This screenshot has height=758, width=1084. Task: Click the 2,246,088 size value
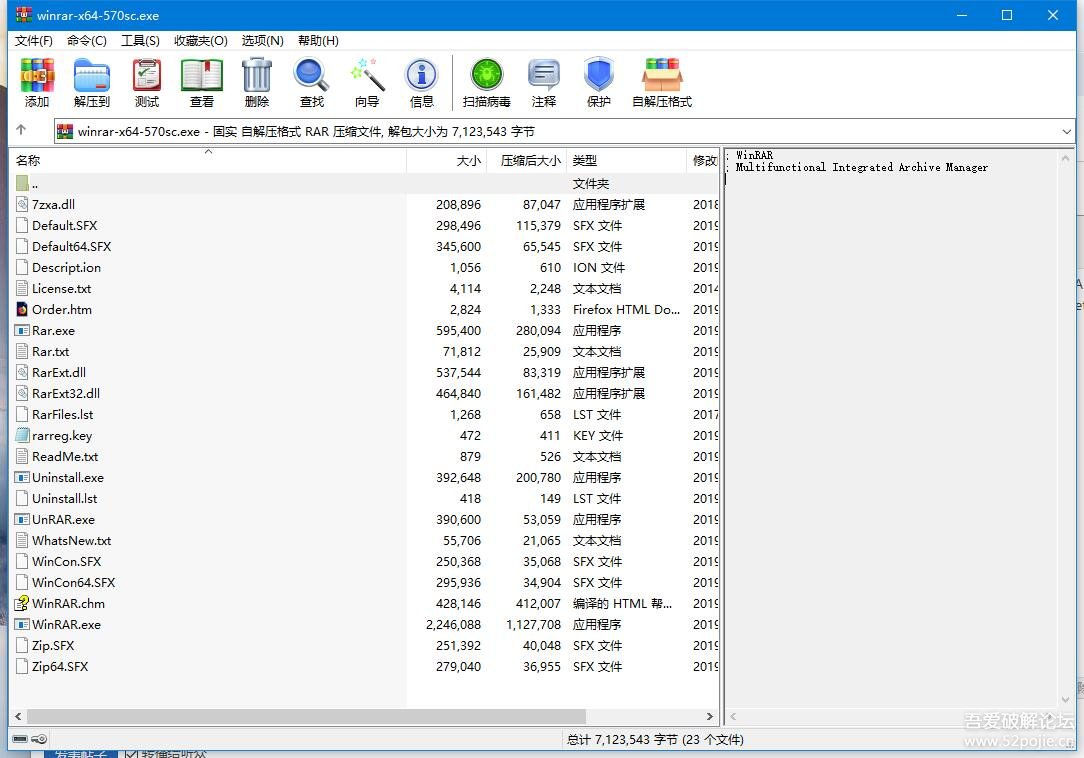tap(454, 625)
